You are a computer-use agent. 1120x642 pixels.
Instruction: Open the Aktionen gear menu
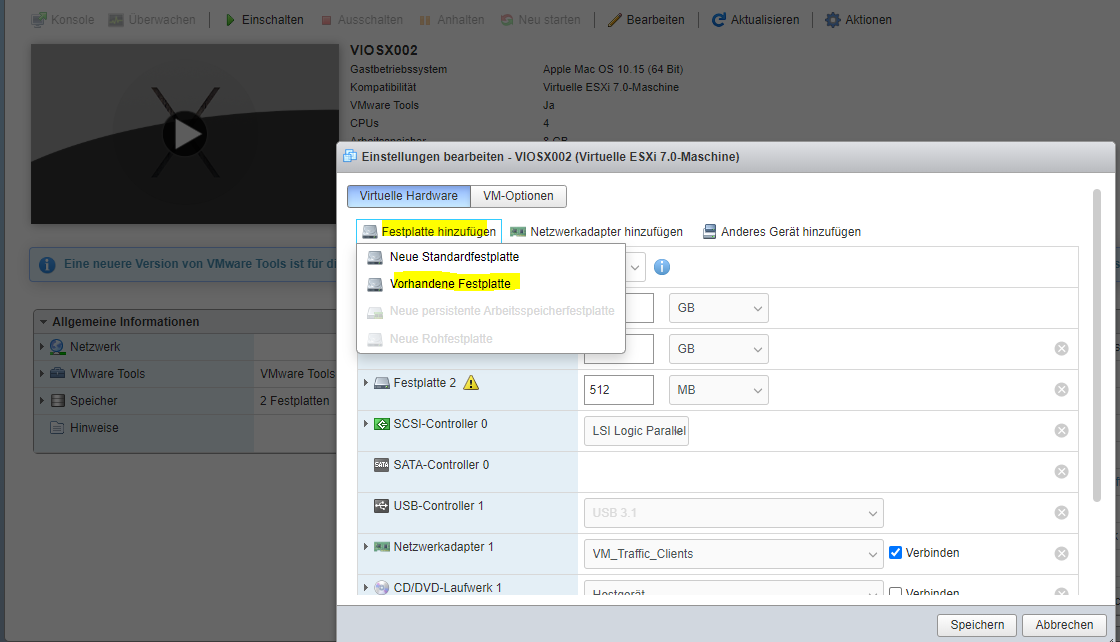[858, 20]
